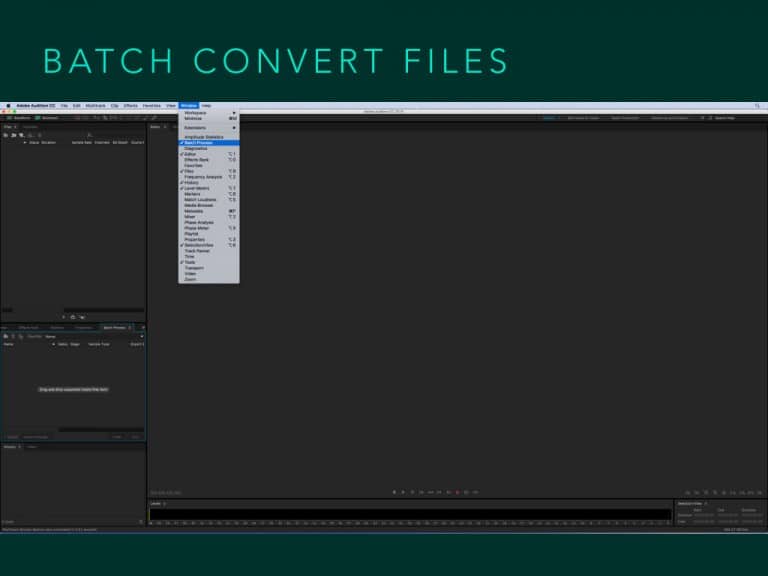Click the Open File icon in the Files panel

click(x=6, y=135)
